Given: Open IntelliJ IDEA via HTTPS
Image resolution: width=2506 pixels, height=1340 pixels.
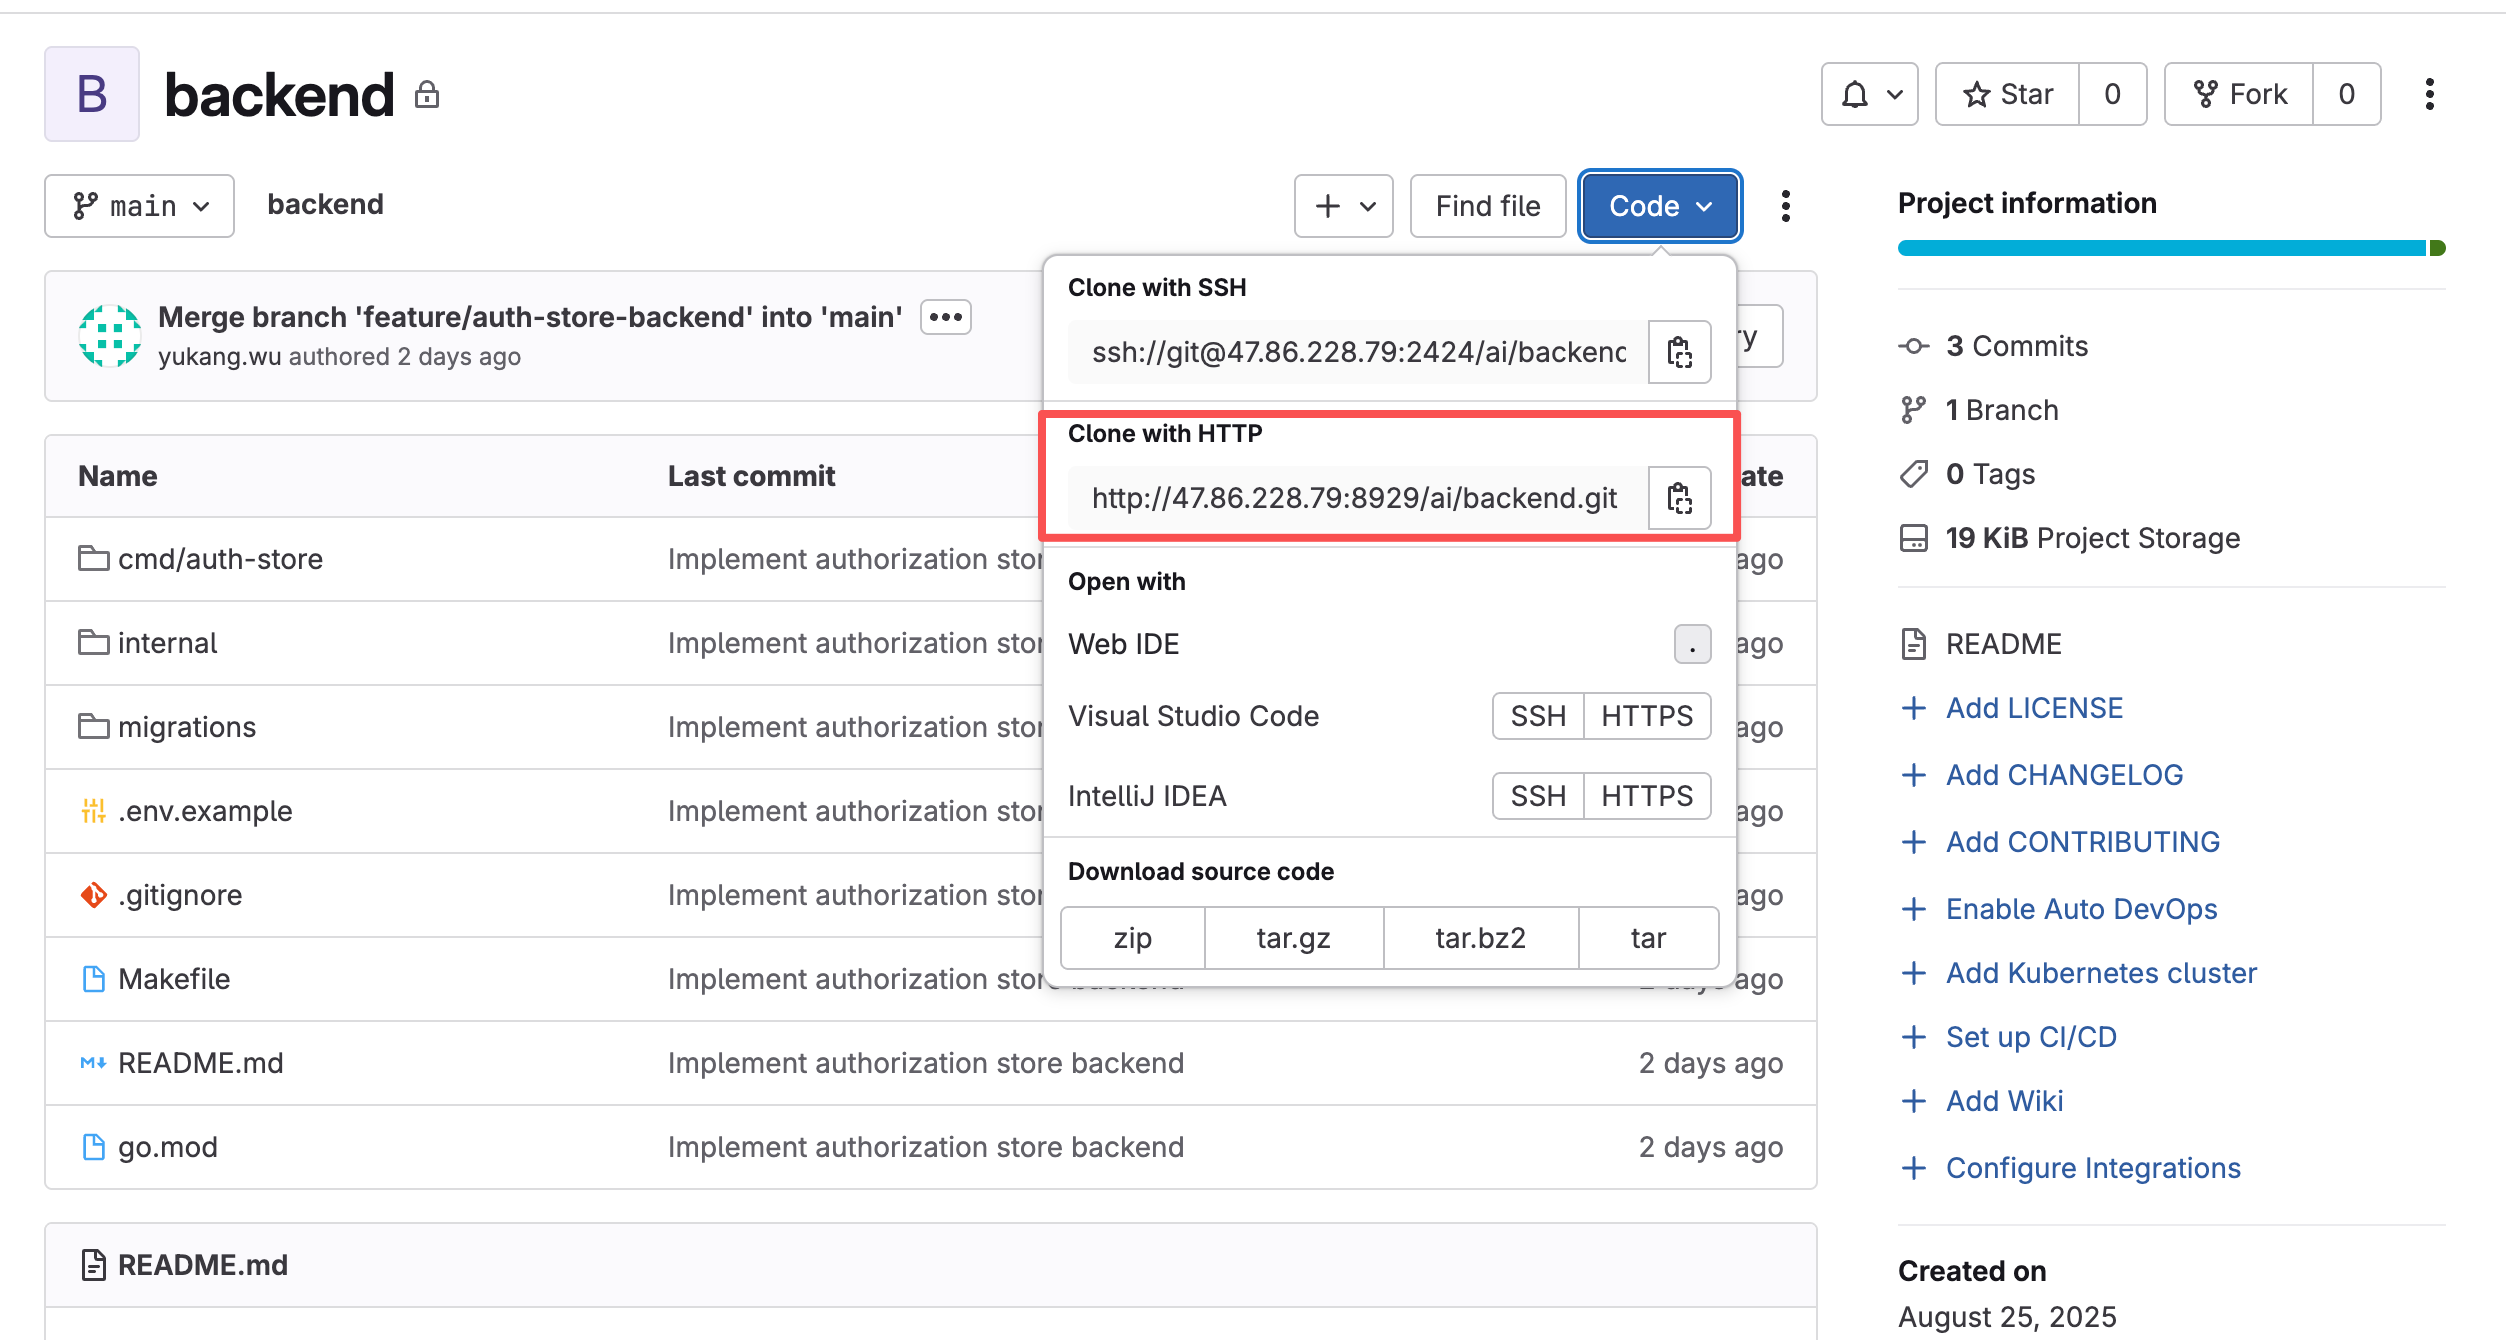Looking at the screenshot, I should click(1646, 796).
